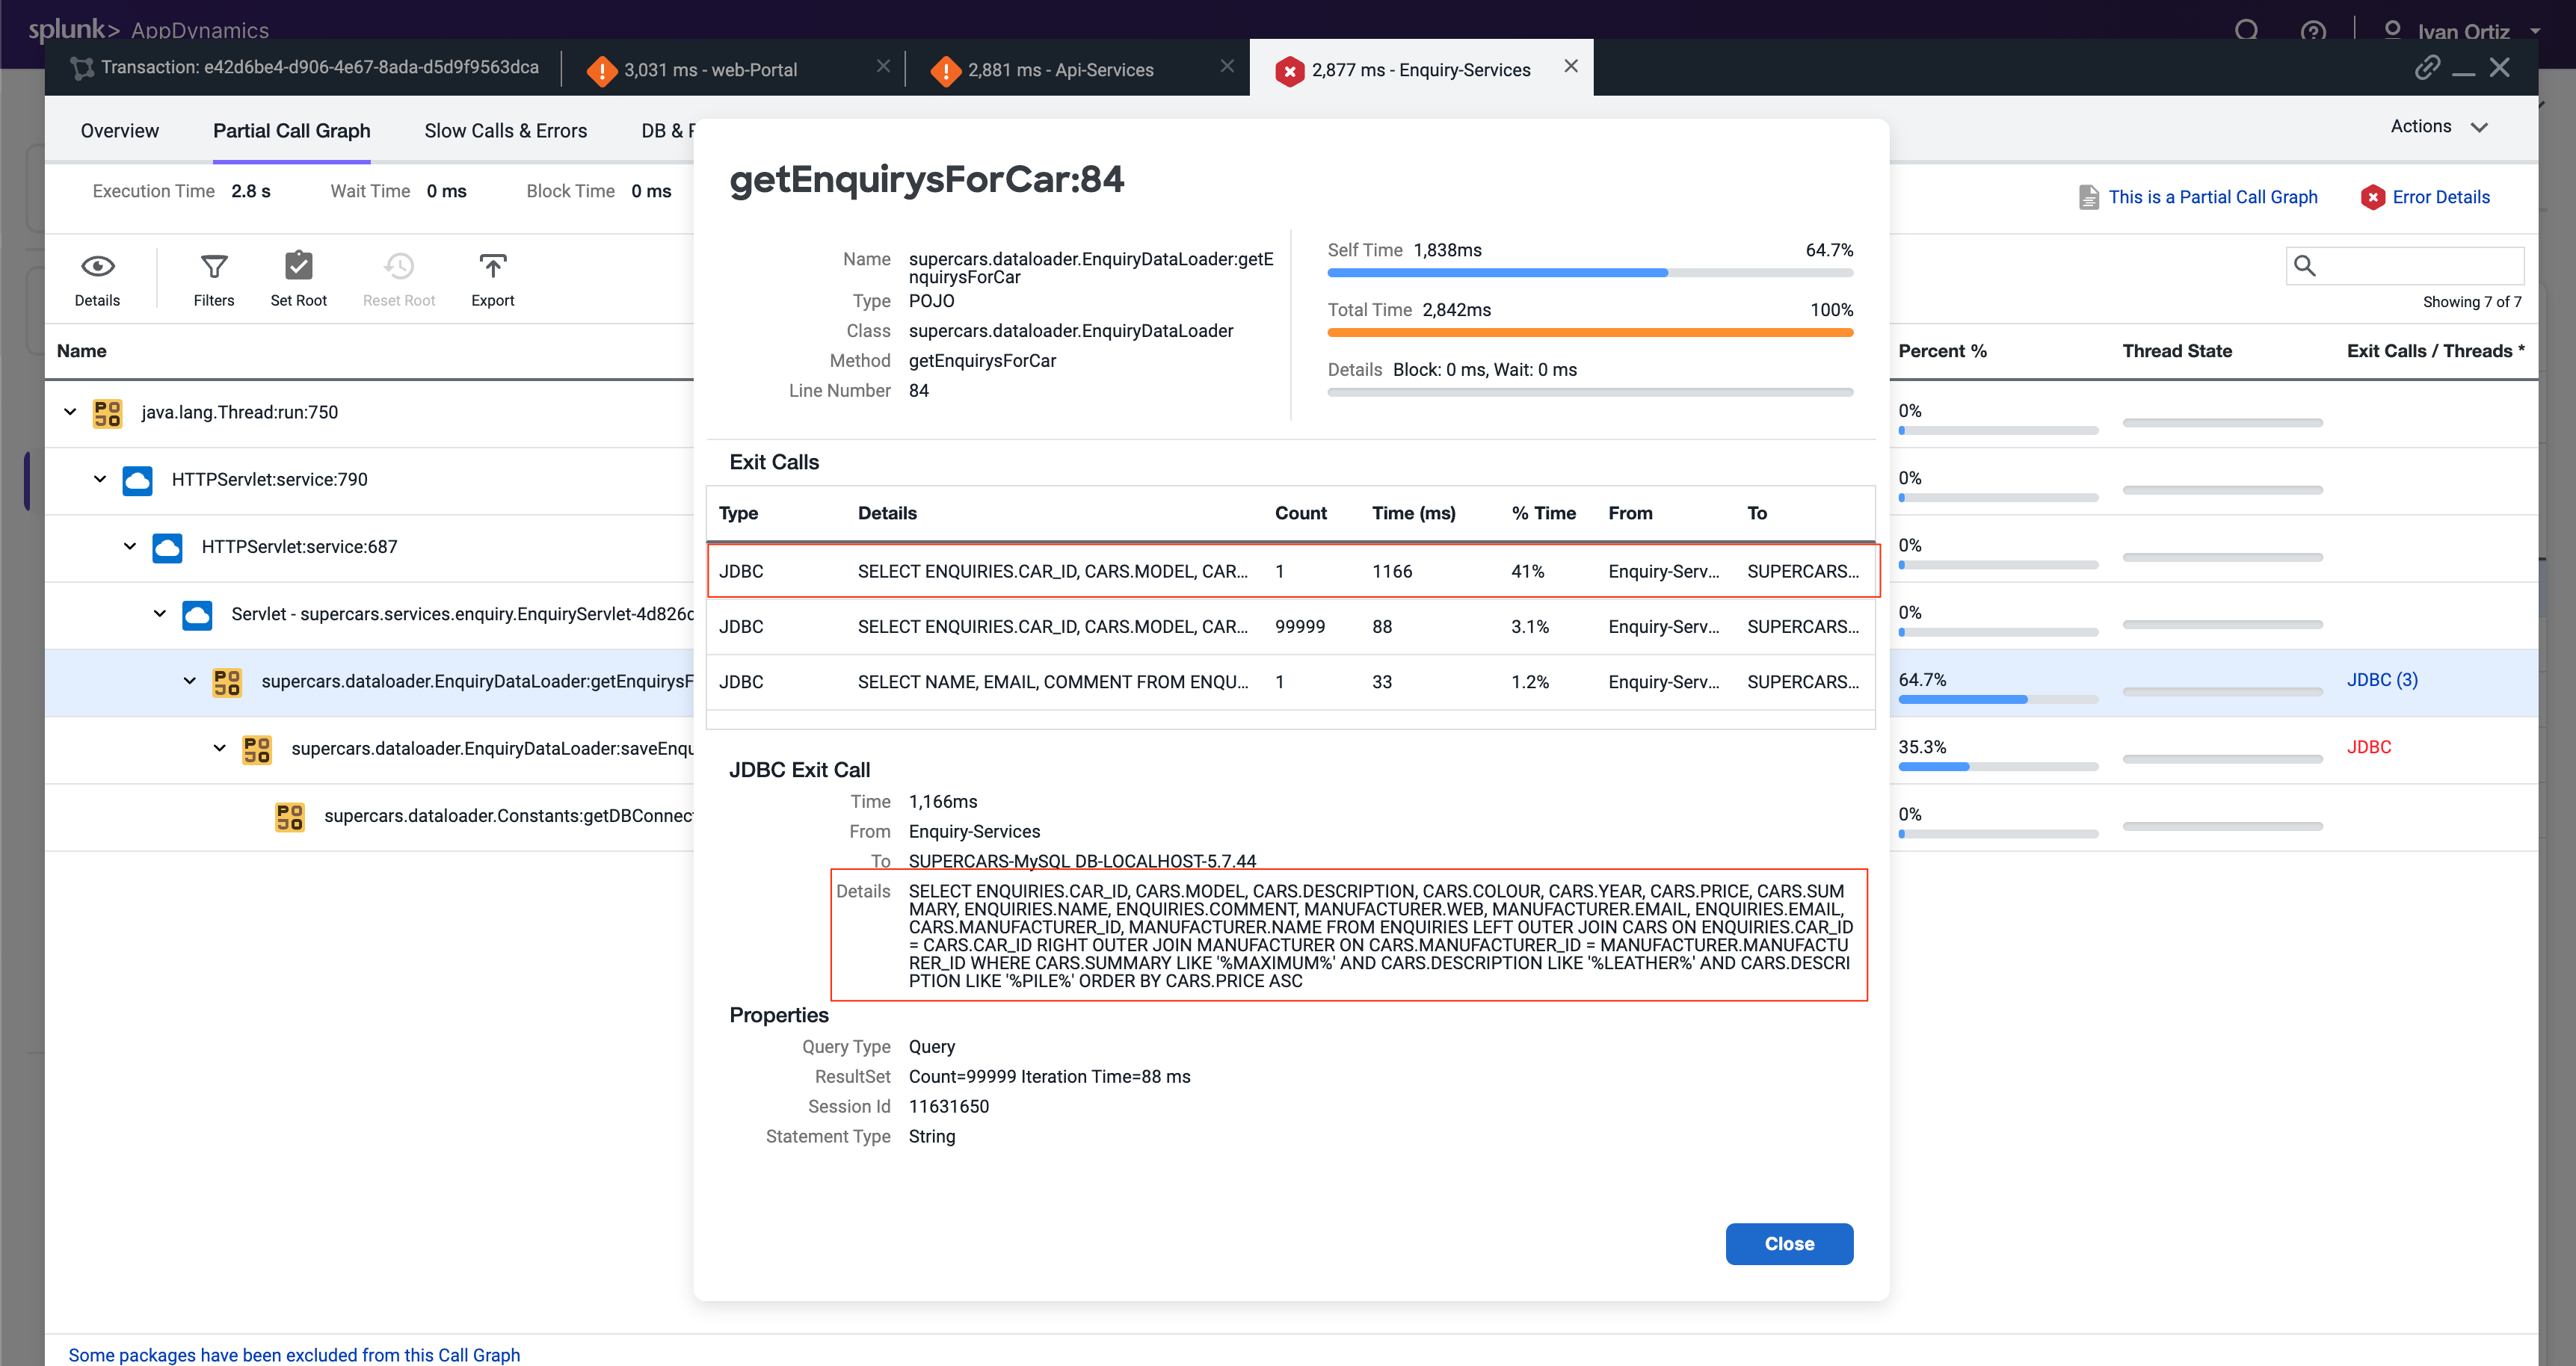Select the JDBC row with count 99999
Screen dimensions: 2576x1366
click(x=1289, y=627)
